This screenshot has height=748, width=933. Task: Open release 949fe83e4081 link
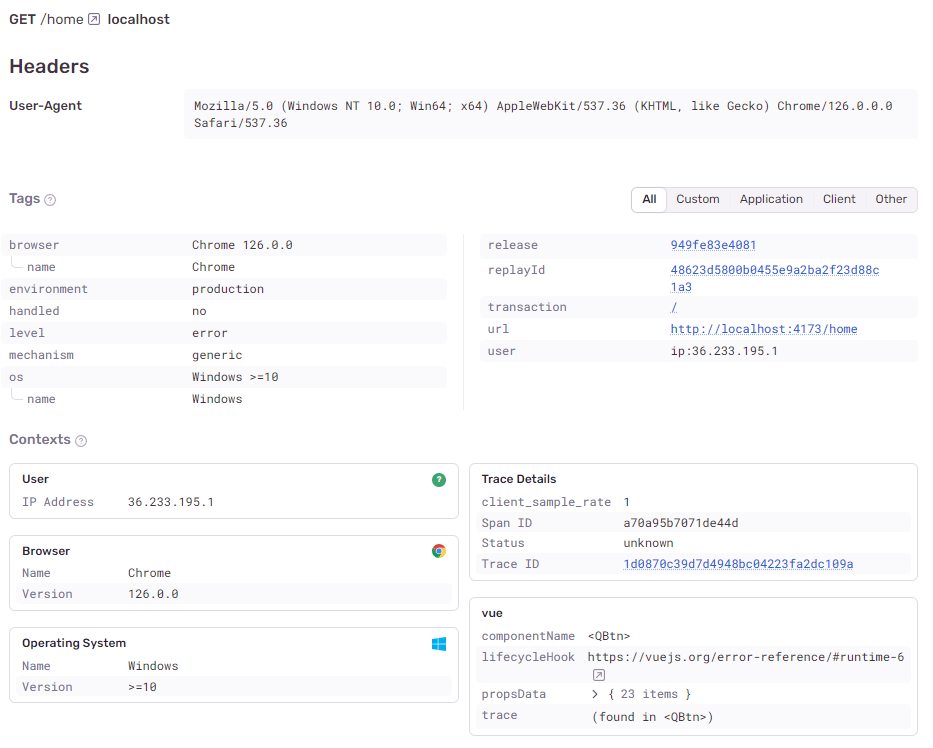[713, 245]
